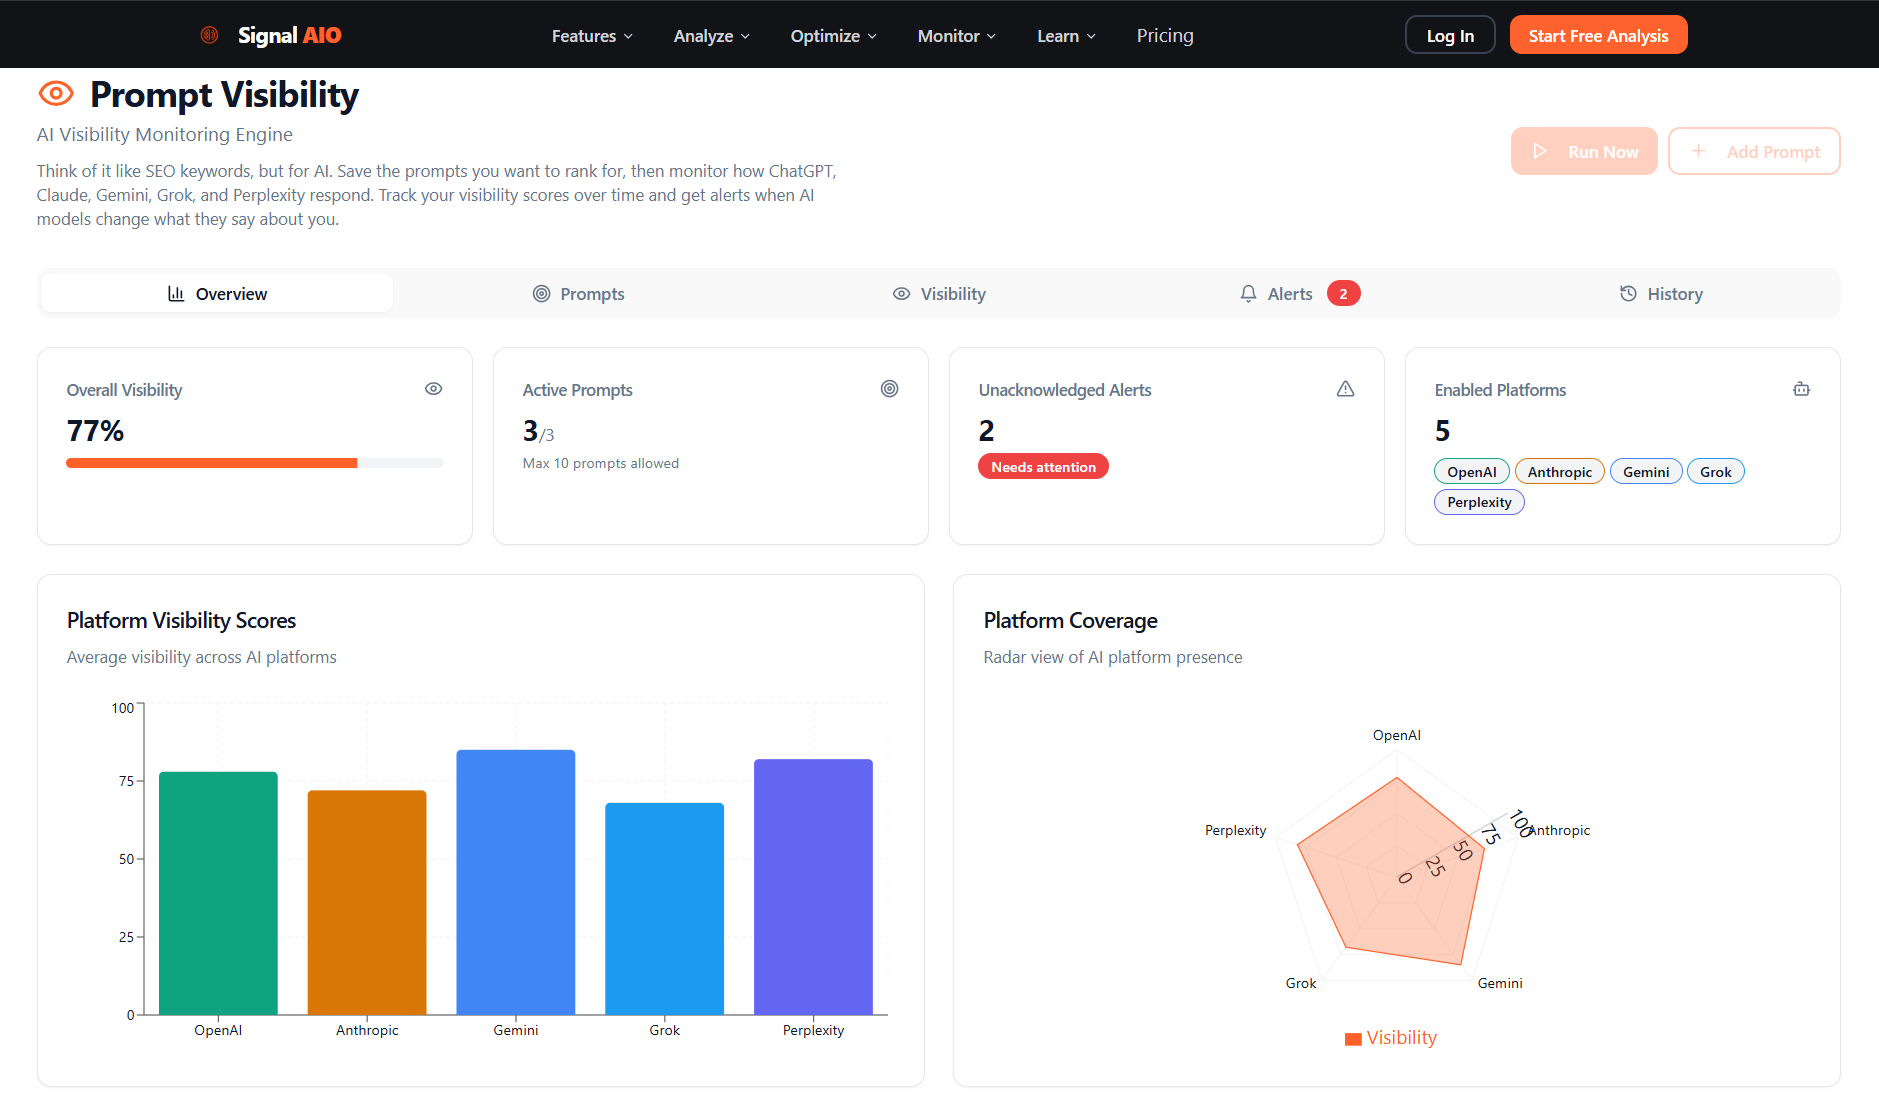Click the OpenAI label on radar chart
This screenshot has width=1879, height=1114.
[x=1397, y=735]
